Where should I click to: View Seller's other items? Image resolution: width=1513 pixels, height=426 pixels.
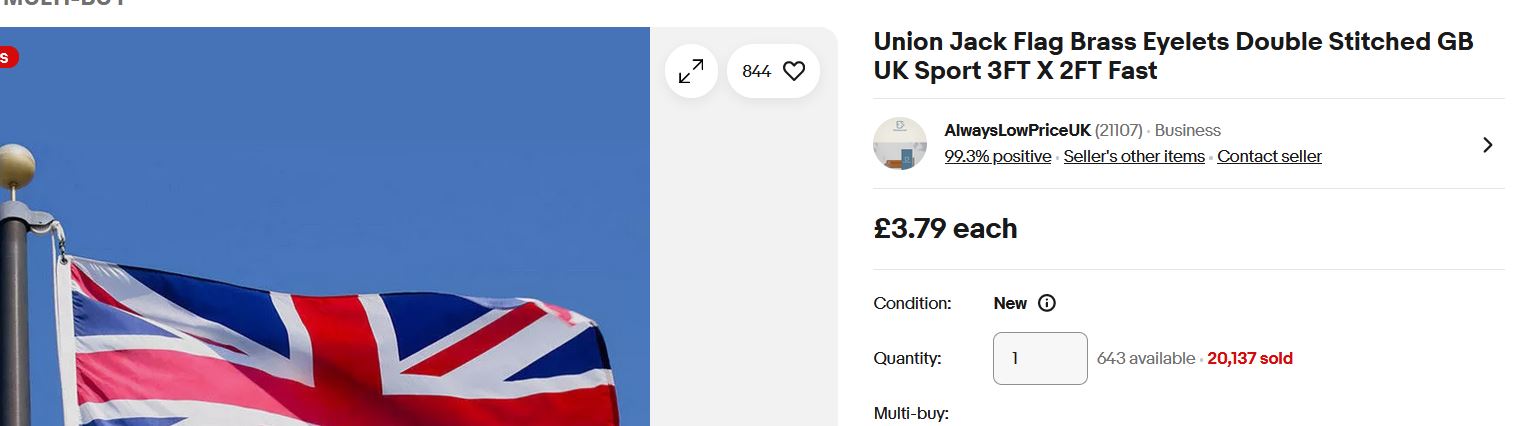pos(1134,156)
